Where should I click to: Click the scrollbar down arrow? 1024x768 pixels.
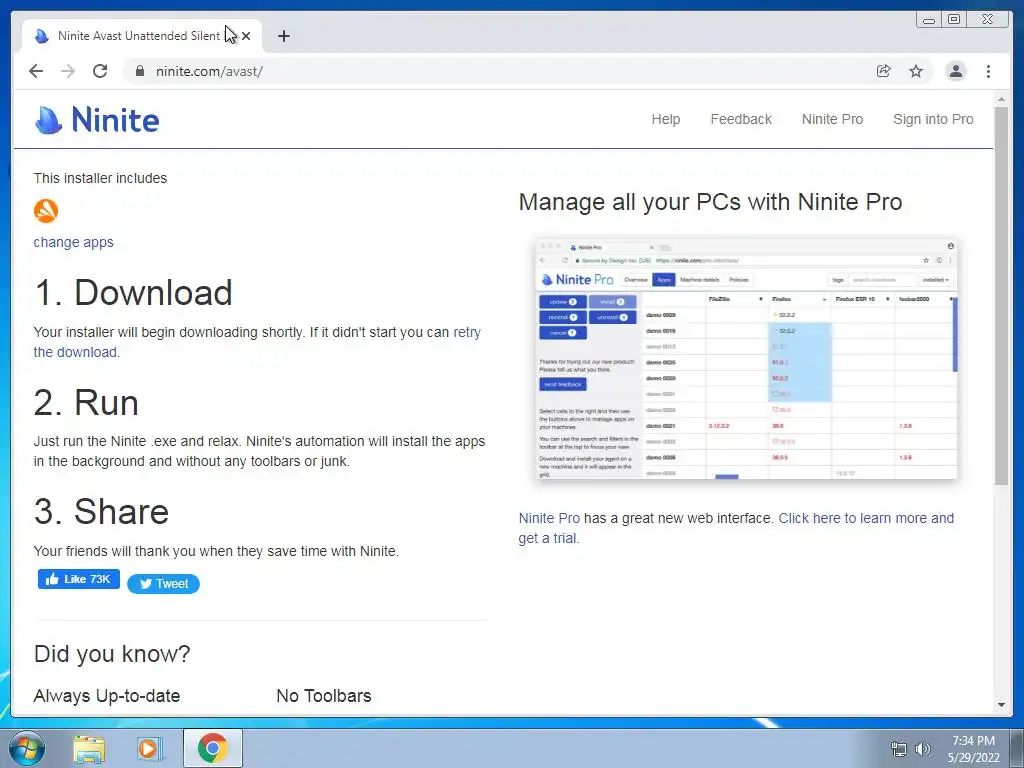[1001, 705]
